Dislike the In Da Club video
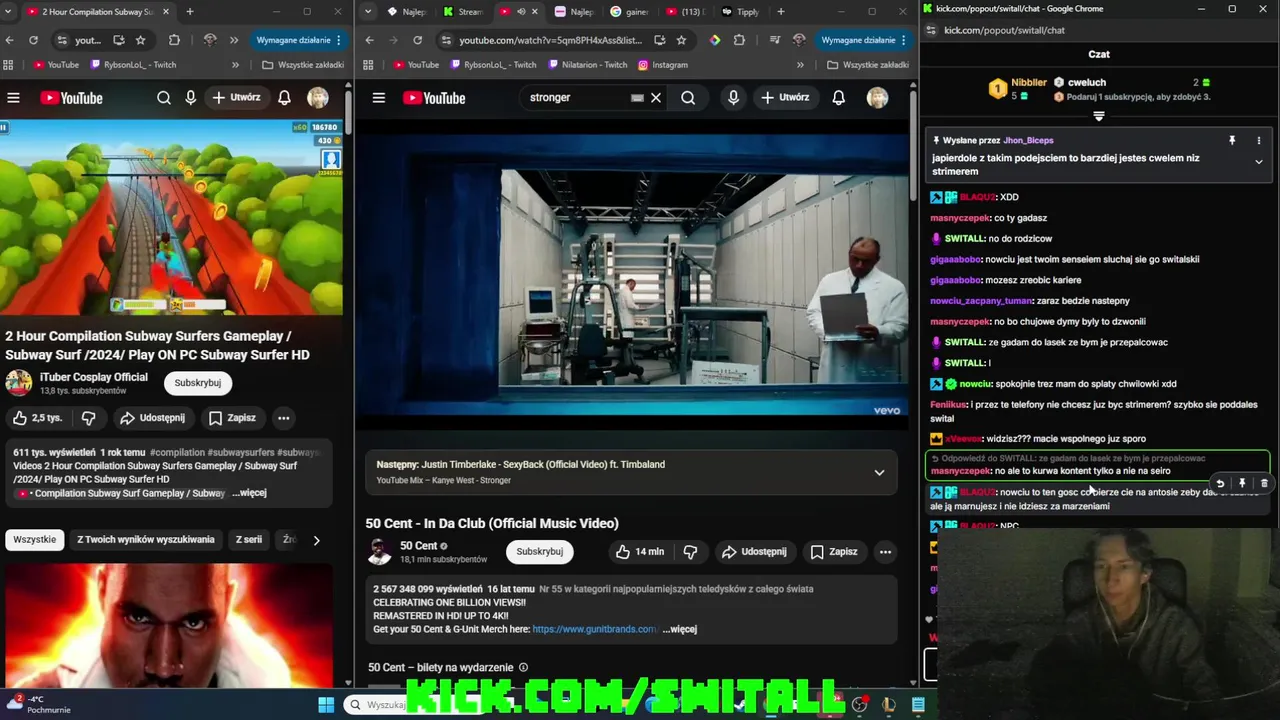The width and height of the screenshot is (1280, 720). click(x=690, y=552)
